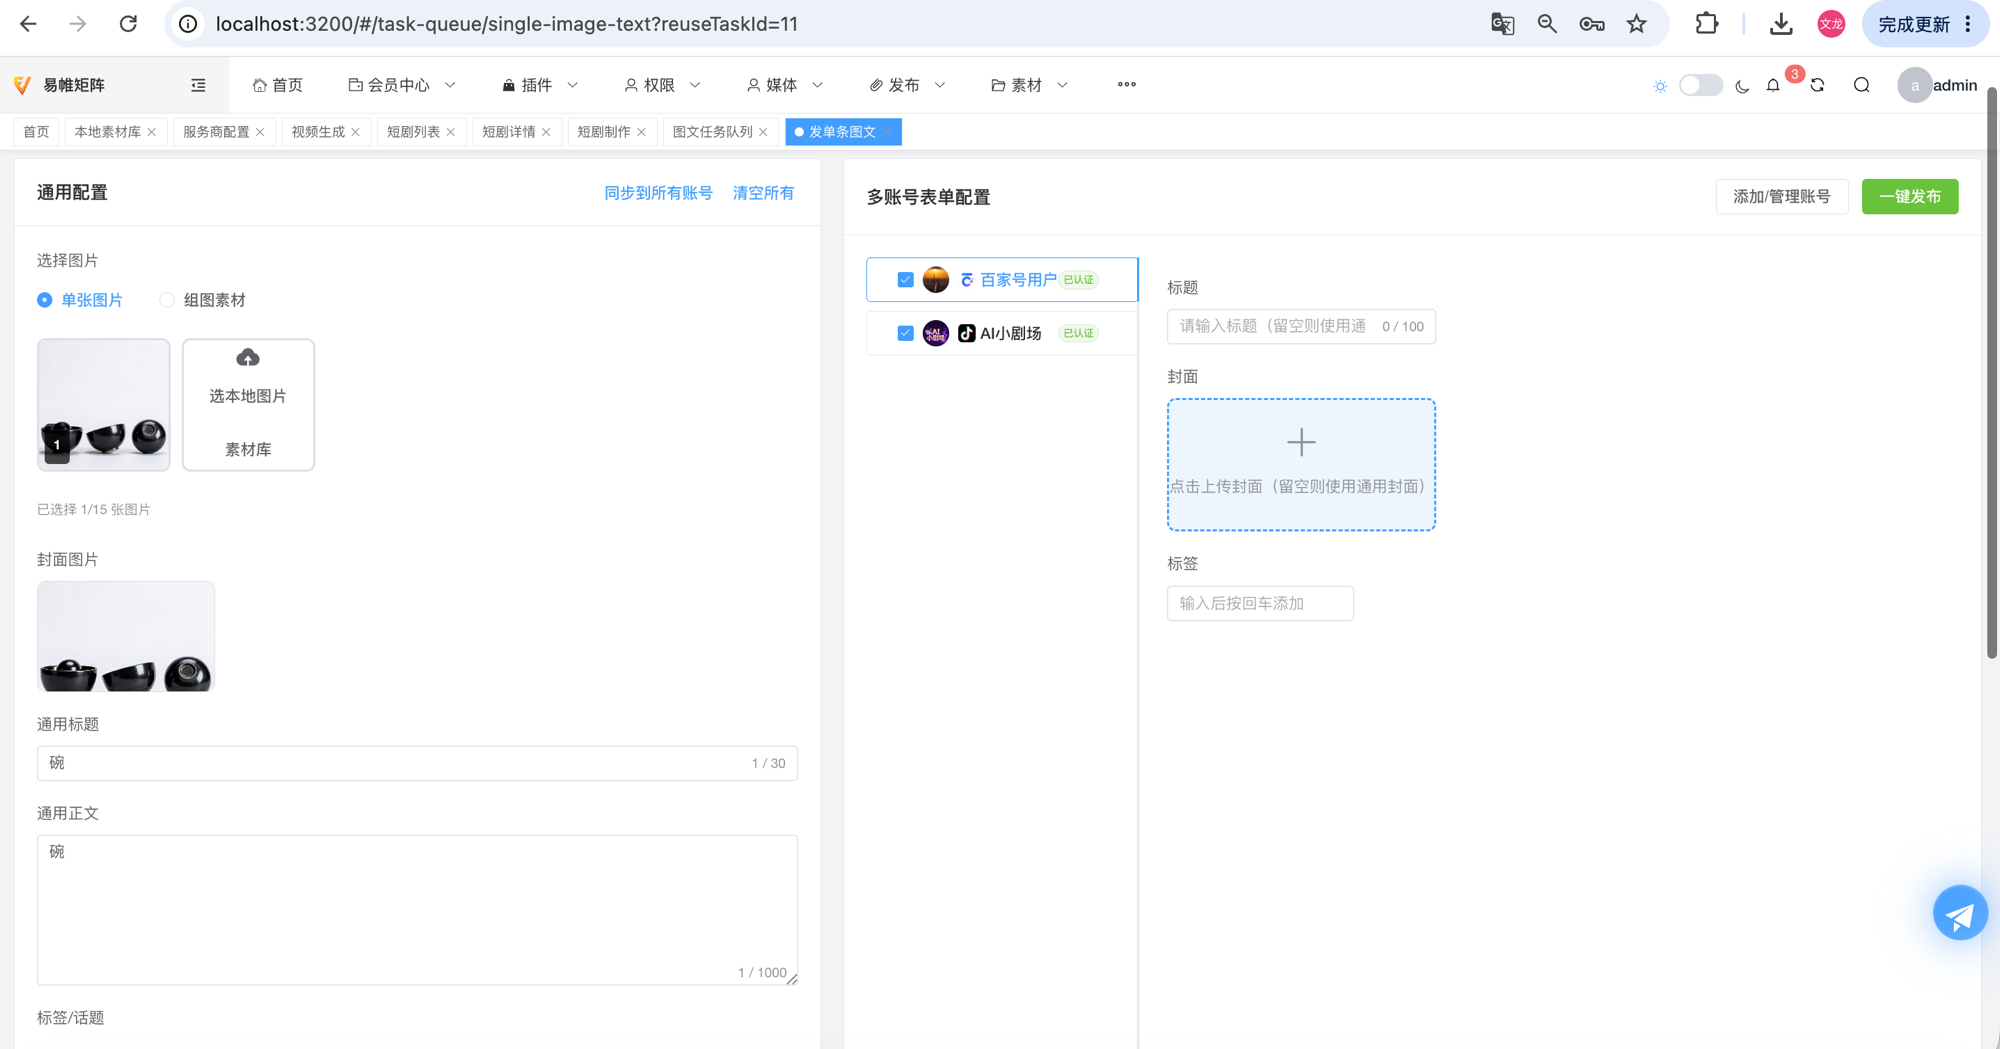Image resolution: width=2000 pixels, height=1049 pixels.
Task: Open the pink browser profile avatar
Action: (1831, 24)
